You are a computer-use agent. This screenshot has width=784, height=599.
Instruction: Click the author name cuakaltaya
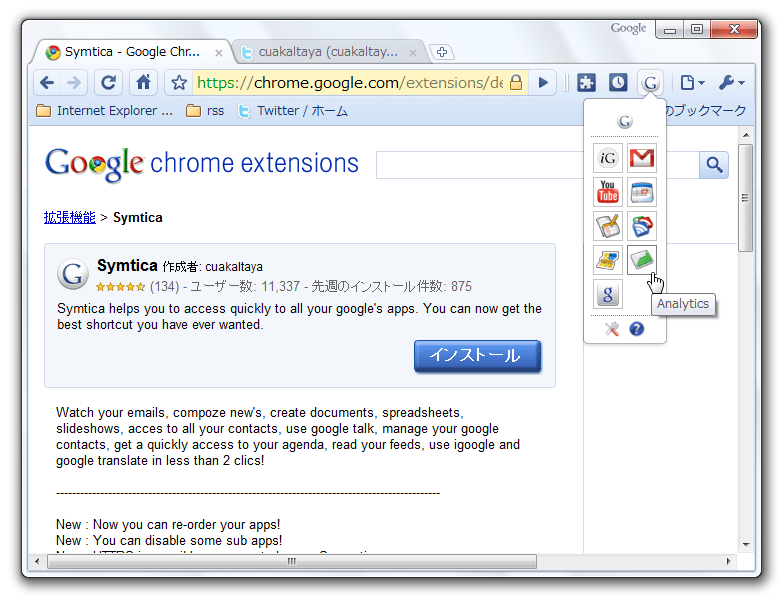234,266
